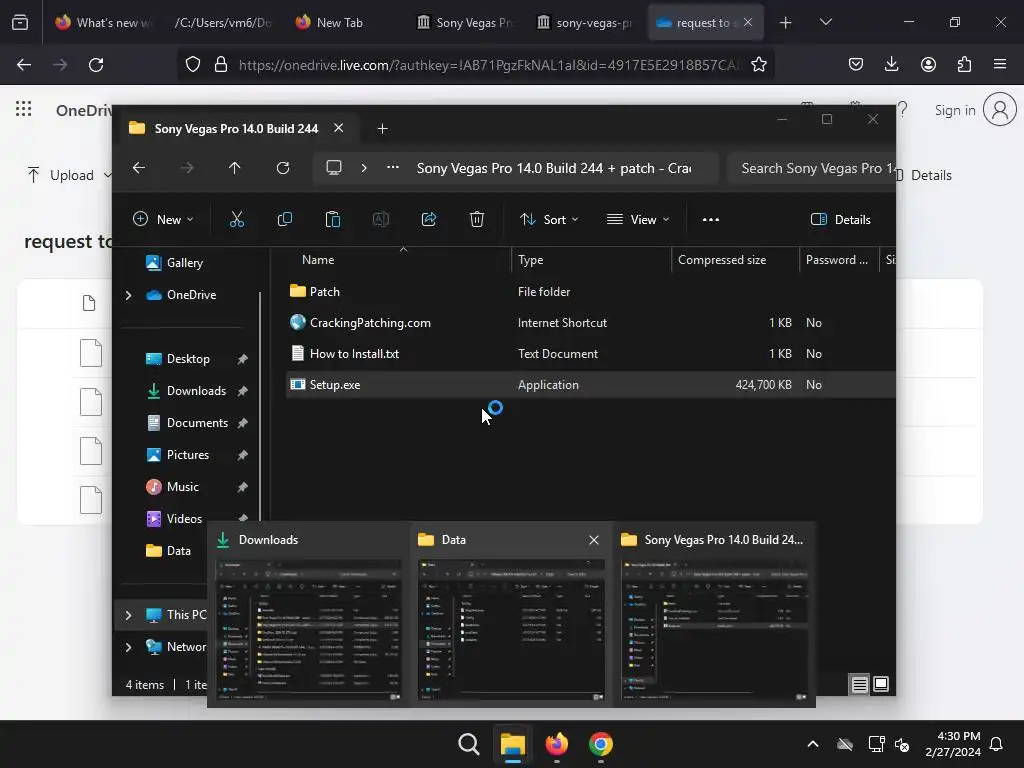Click the Delete trash icon in Explorer
Image resolution: width=1024 pixels, height=768 pixels.
[x=477, y=219]
